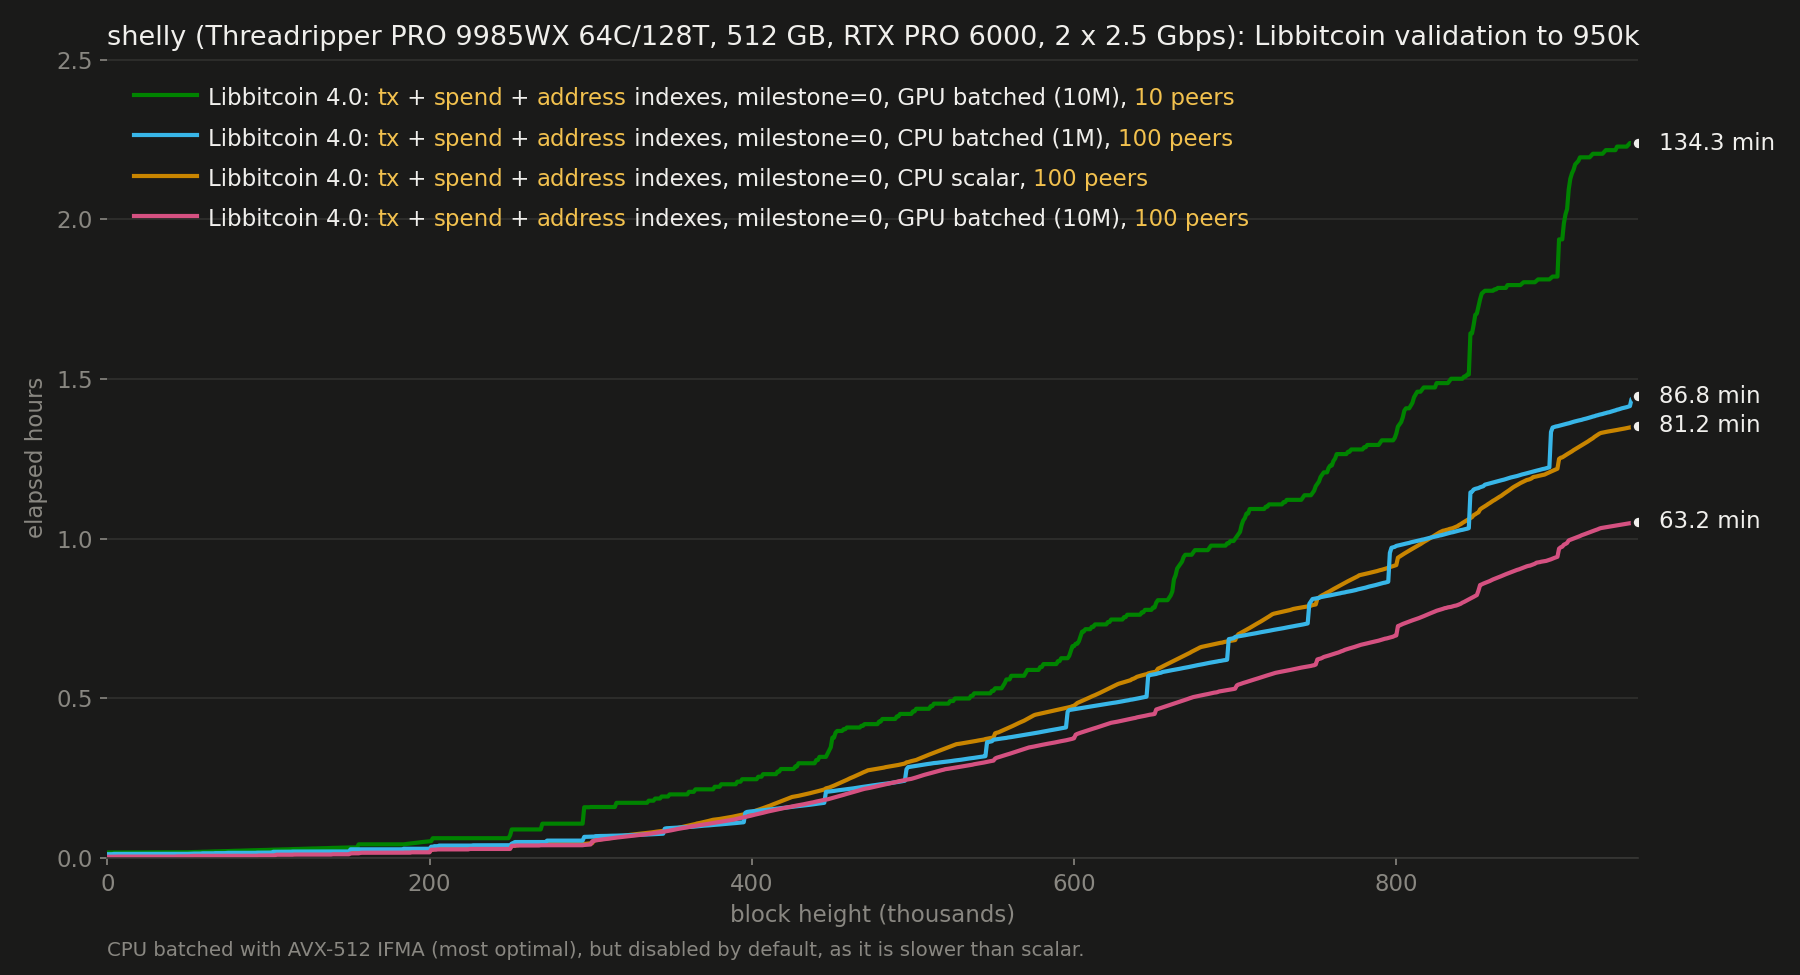Screen dimensions: 1800x975
Task: Click the y-axis tick label '1.0'
Action: (x=75, y=539)
